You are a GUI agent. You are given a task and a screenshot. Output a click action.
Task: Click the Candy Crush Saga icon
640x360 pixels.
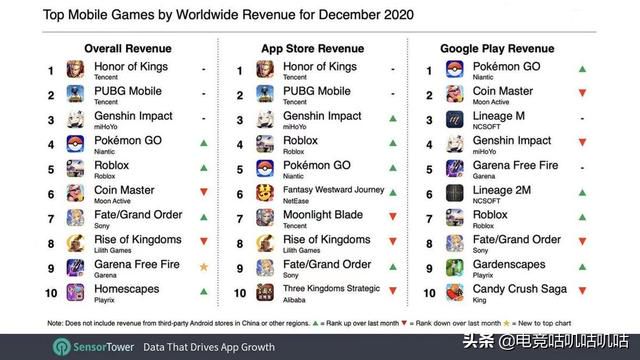pyautogui.click(x=455, y=292)
